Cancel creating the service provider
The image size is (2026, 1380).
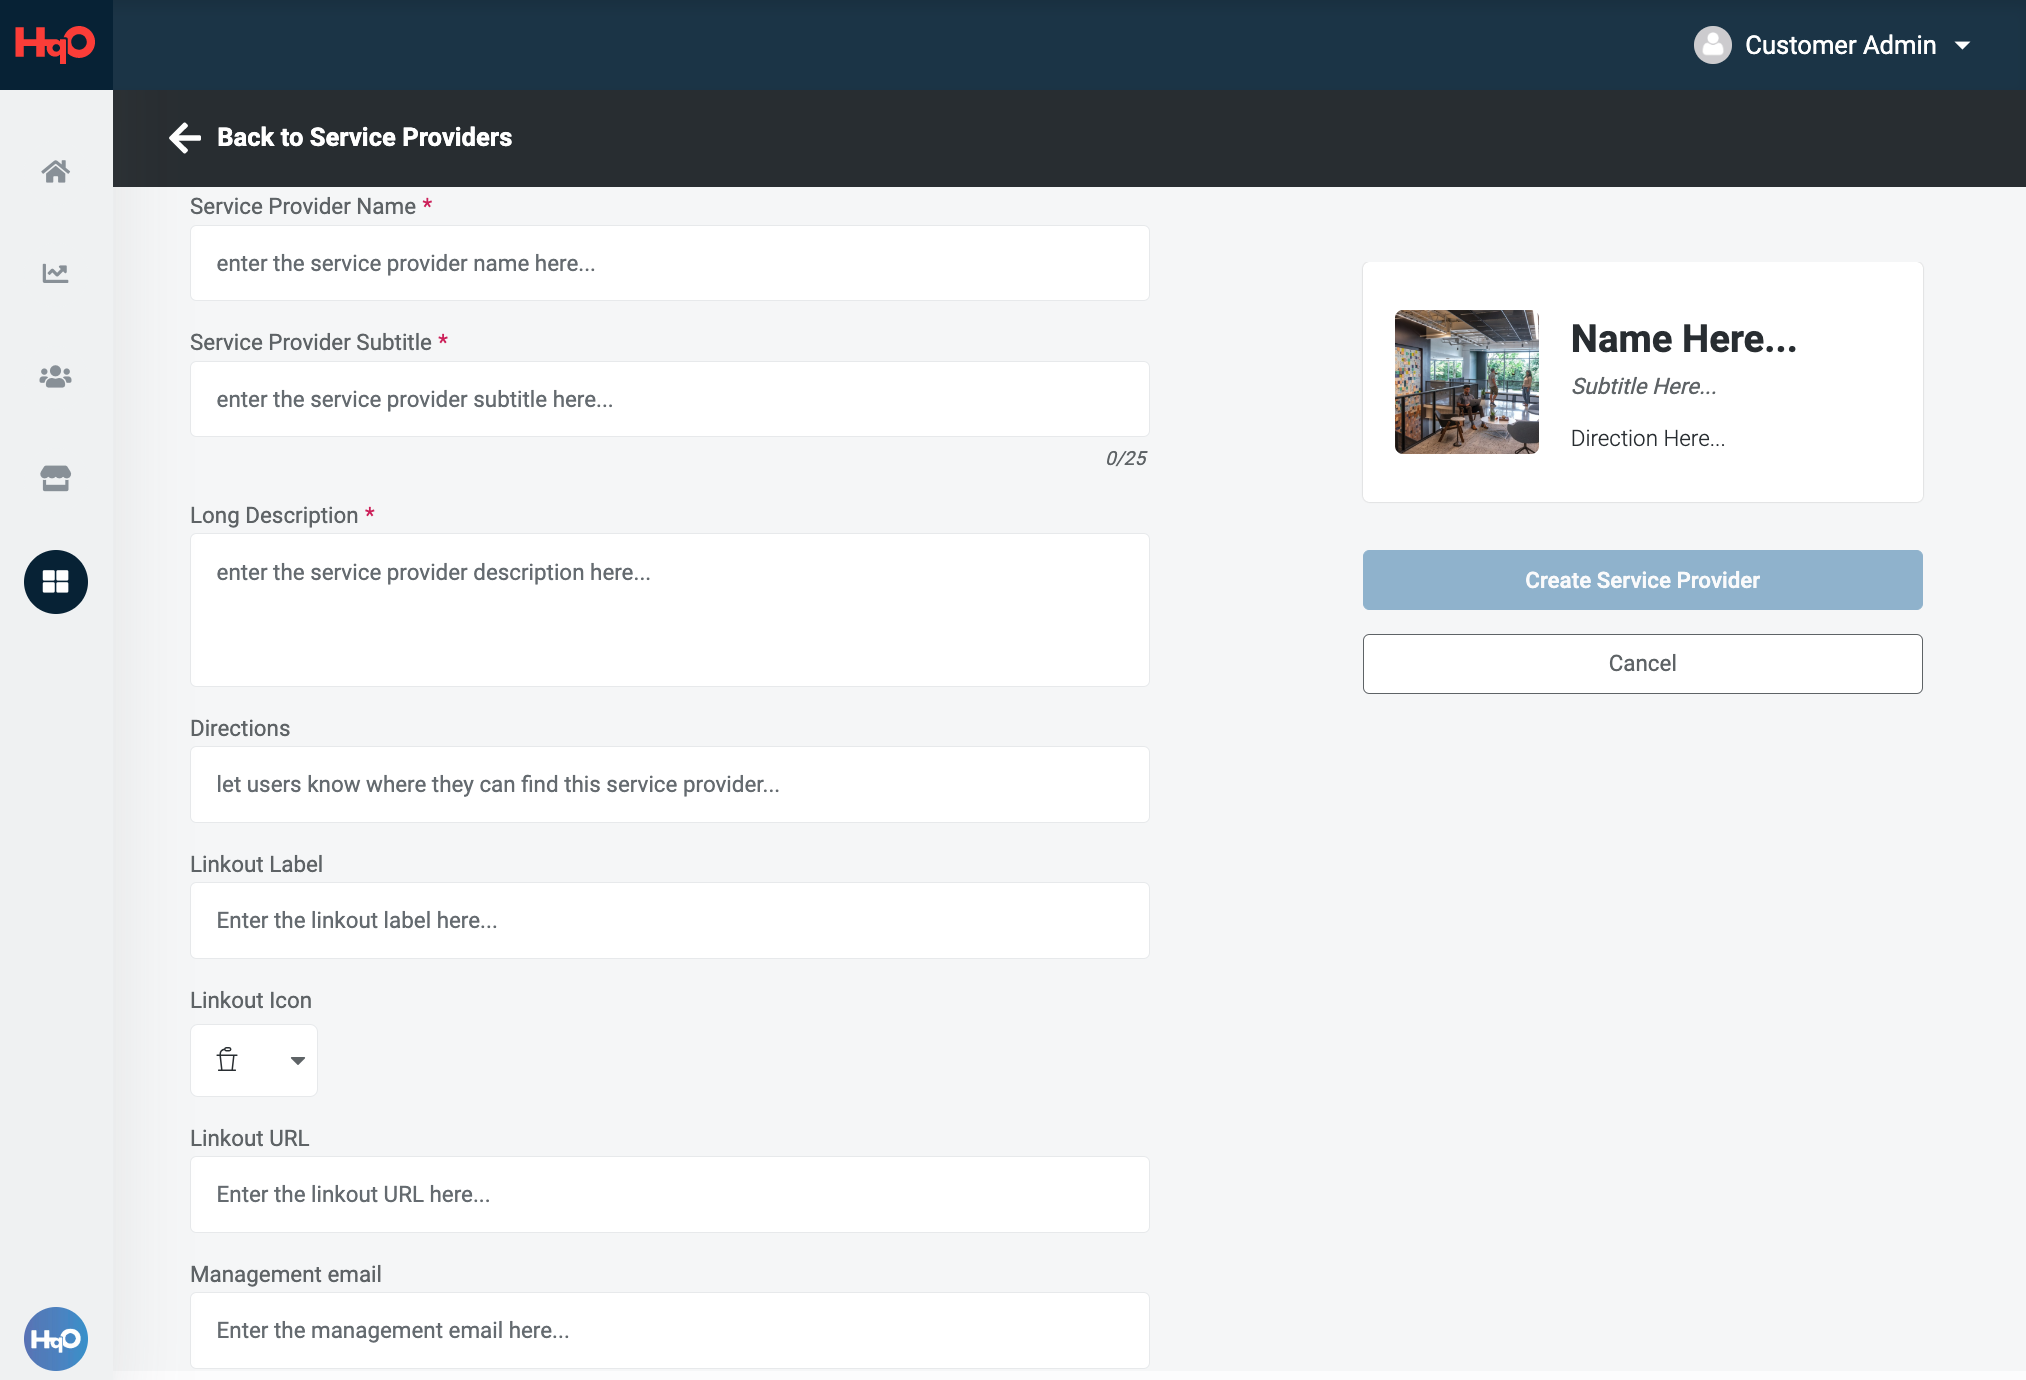[x=1642, y=664]
